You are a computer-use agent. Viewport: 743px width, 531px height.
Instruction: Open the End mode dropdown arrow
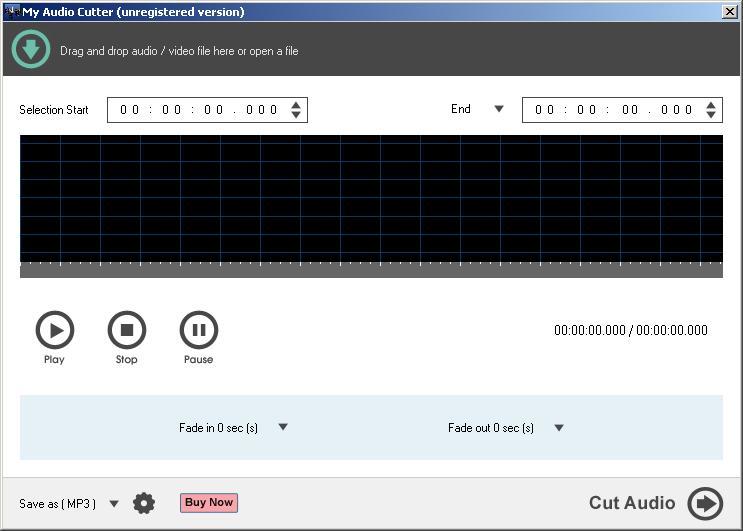[x=498, y=108]
